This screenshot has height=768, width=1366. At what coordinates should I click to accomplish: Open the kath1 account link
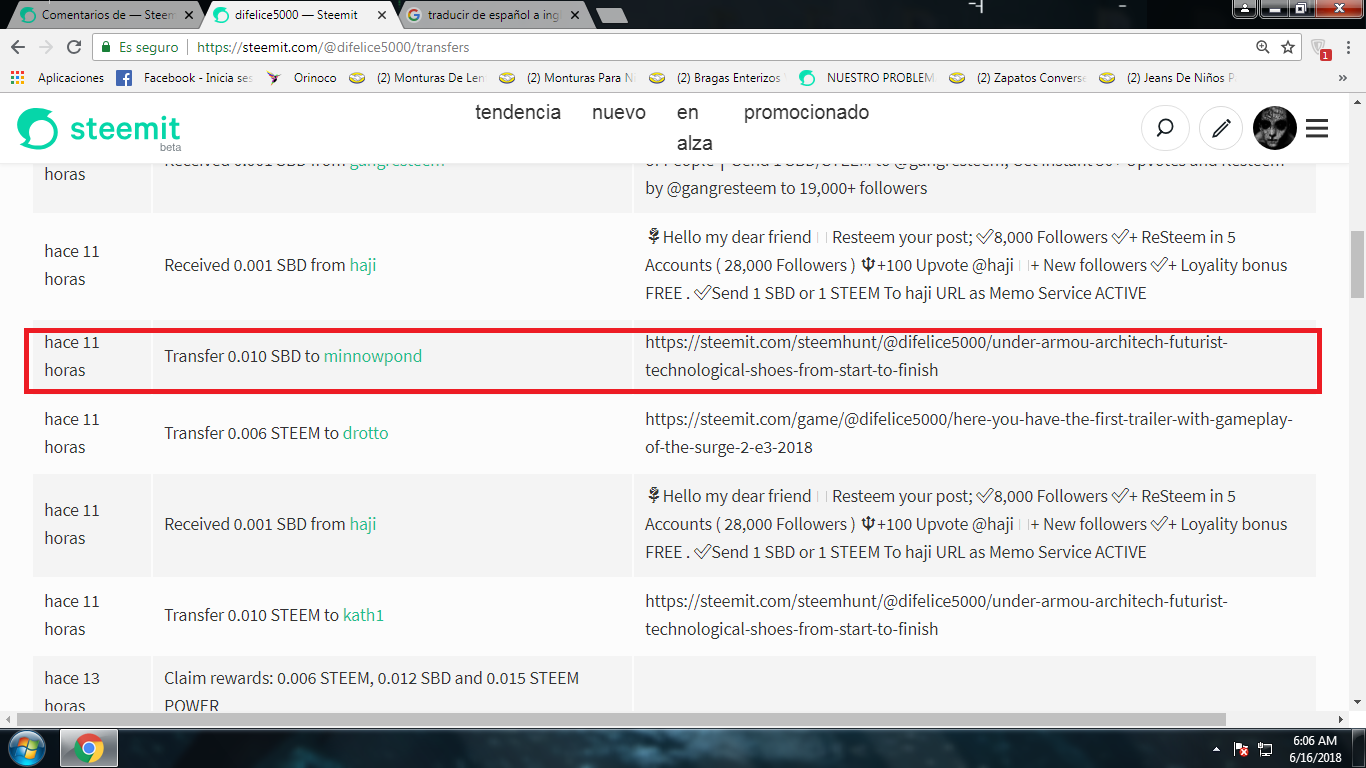click(363, 615)
